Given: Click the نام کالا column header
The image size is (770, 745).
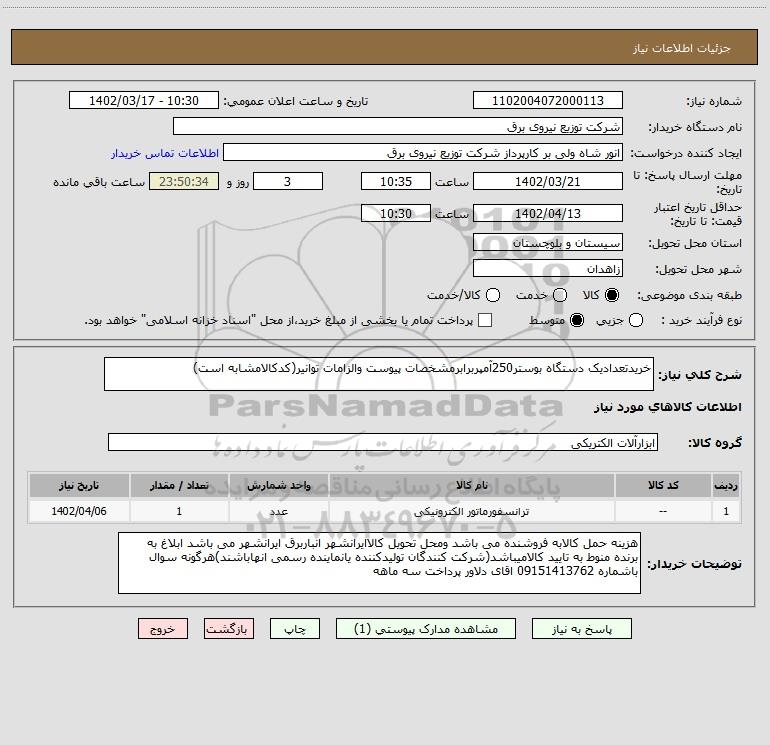Looking at the screenshot, I should point(471,485).
